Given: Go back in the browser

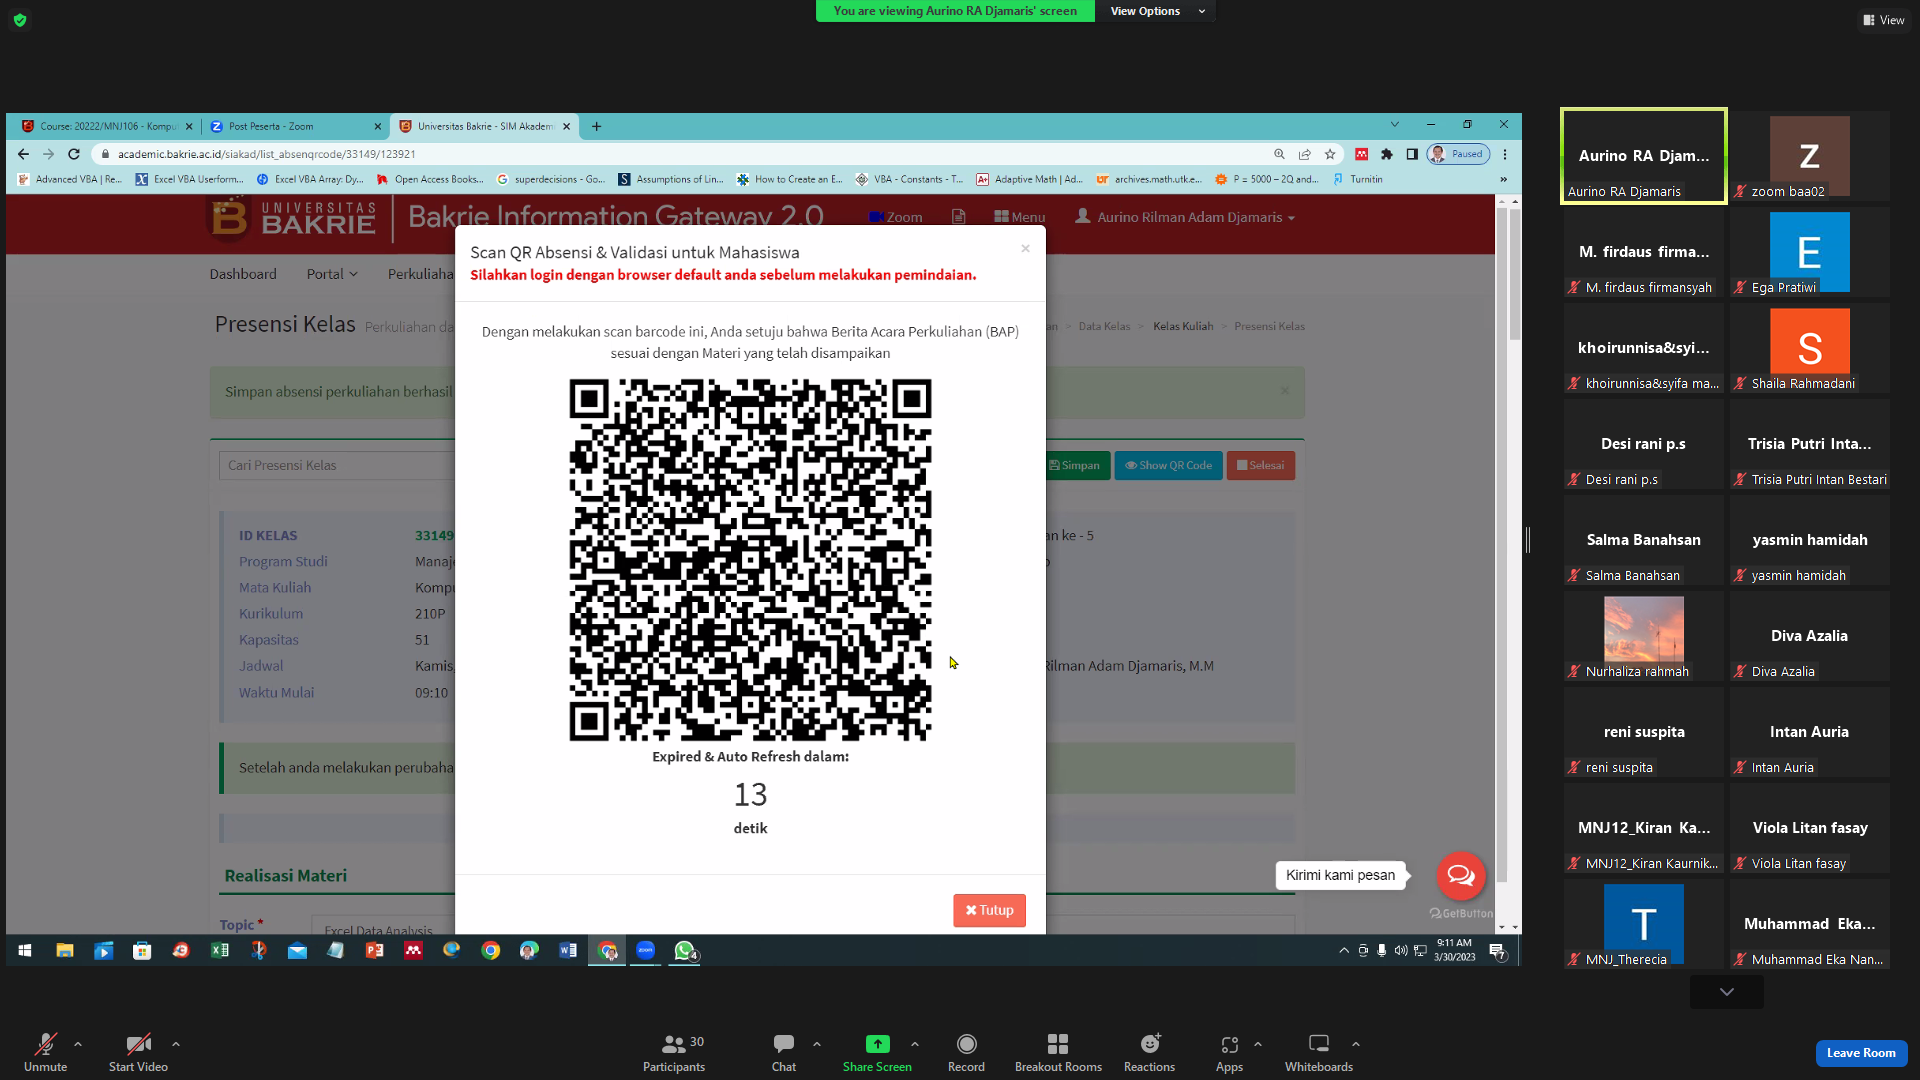Looking at the screenshot, I should coord(23,154).
